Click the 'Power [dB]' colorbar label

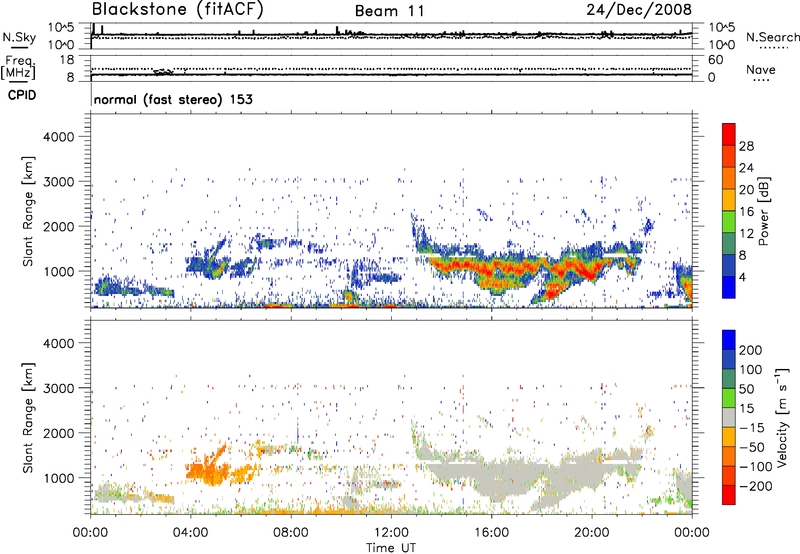click(x=764, y=211)
